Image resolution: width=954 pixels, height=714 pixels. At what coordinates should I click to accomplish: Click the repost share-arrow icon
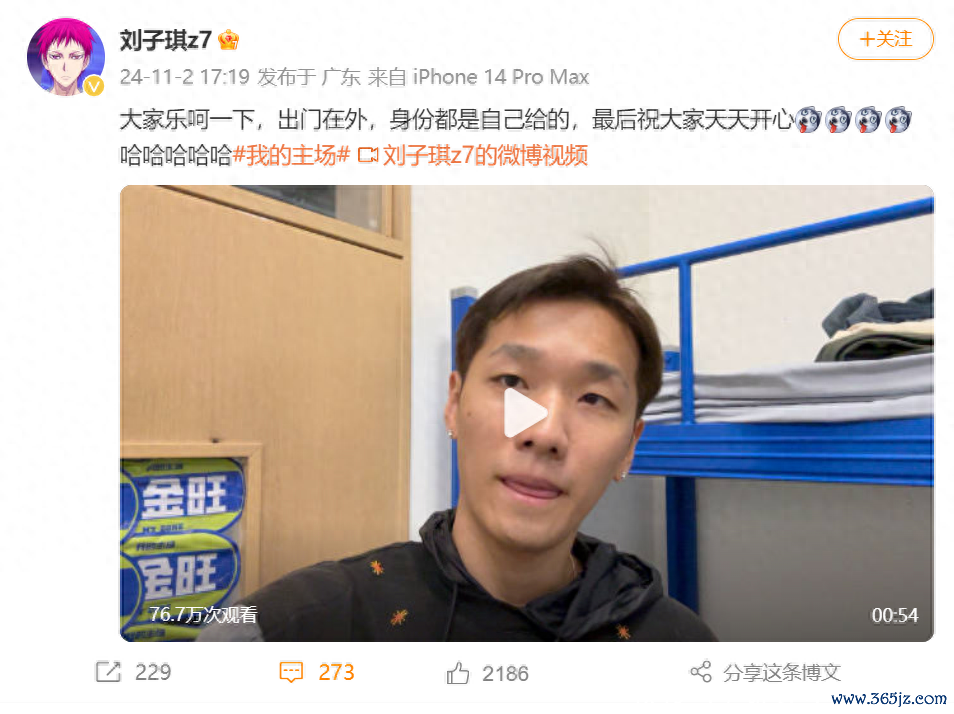point(108,672)
